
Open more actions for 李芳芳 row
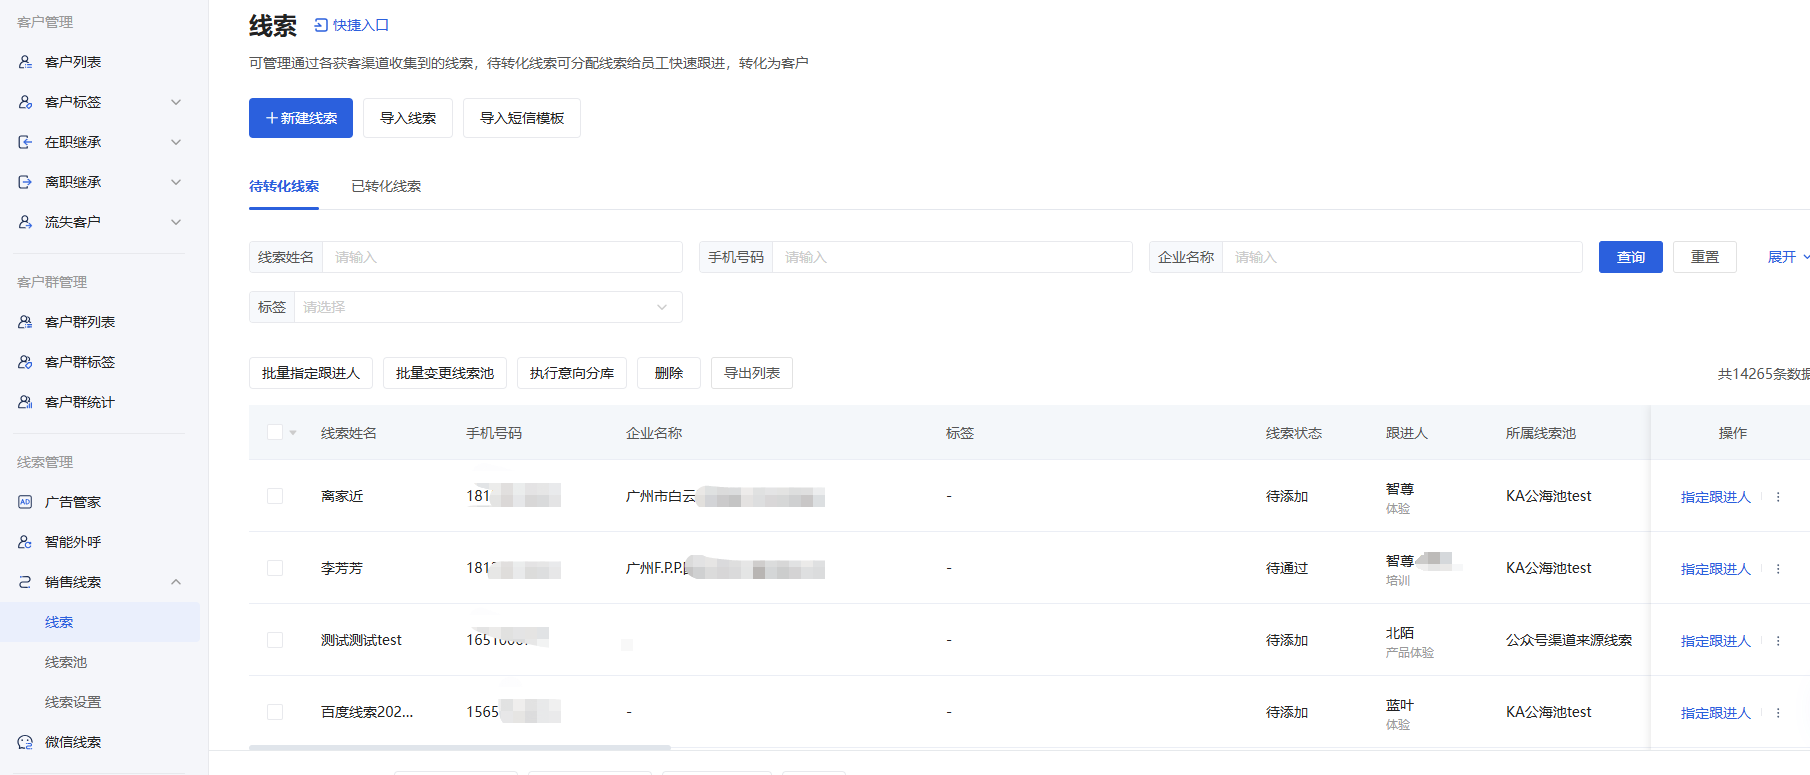pyautogui.click(x=1778, y=569)
